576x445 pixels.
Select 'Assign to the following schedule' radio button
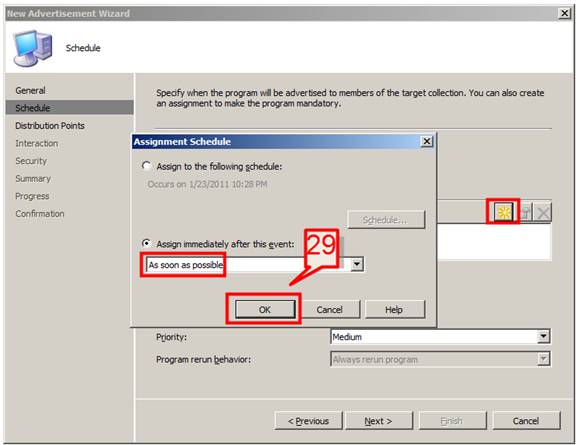tap(146, 166)
